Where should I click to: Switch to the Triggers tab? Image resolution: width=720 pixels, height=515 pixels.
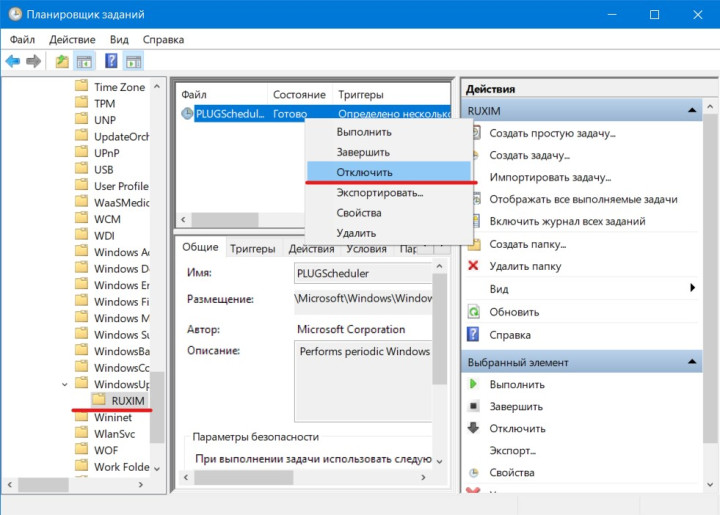point(253,249)
